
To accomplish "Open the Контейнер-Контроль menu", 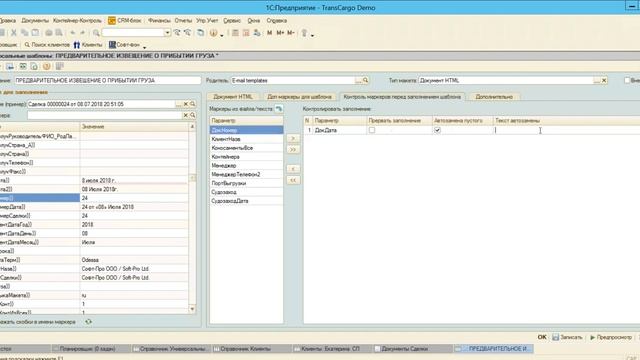I will click(78, 20).
